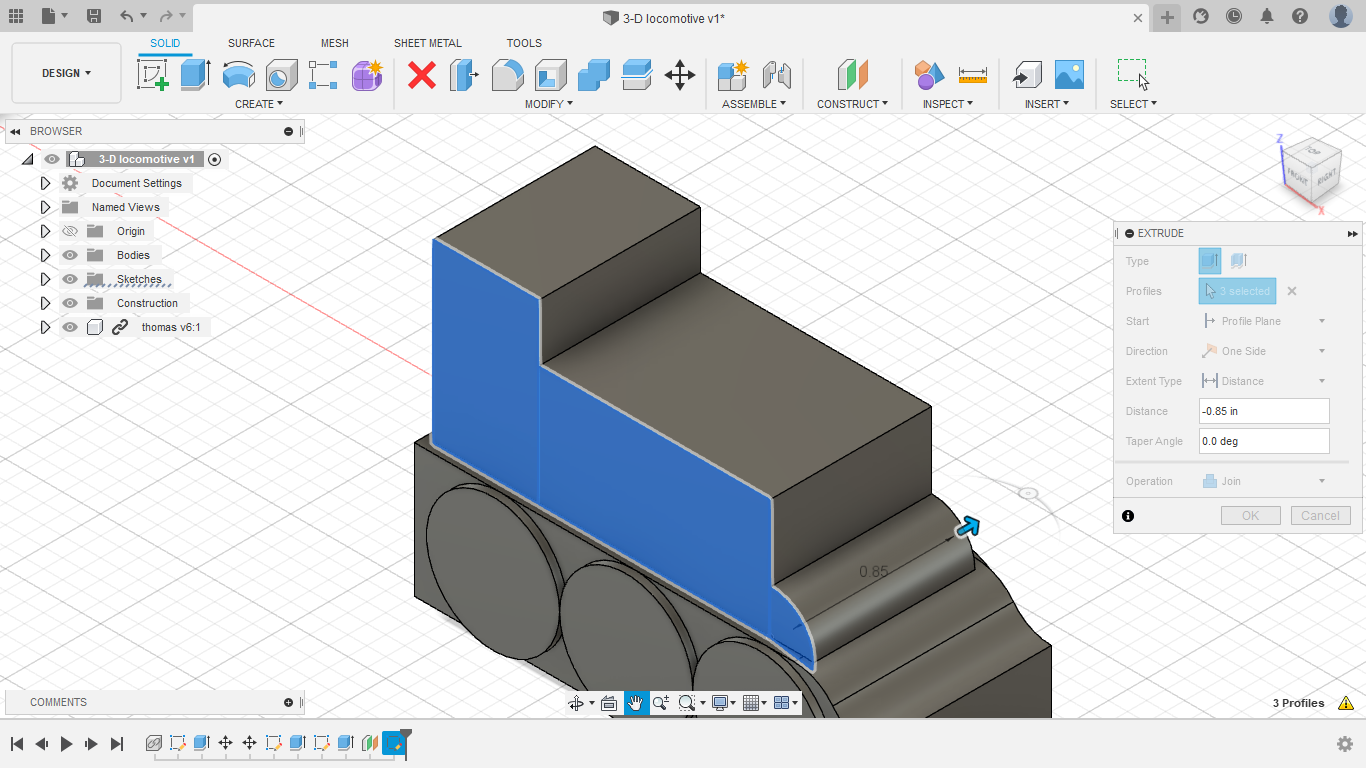
Task: Choose the Thin Extrude type option
Action: pyautogui.click(x=1238, y=261)
